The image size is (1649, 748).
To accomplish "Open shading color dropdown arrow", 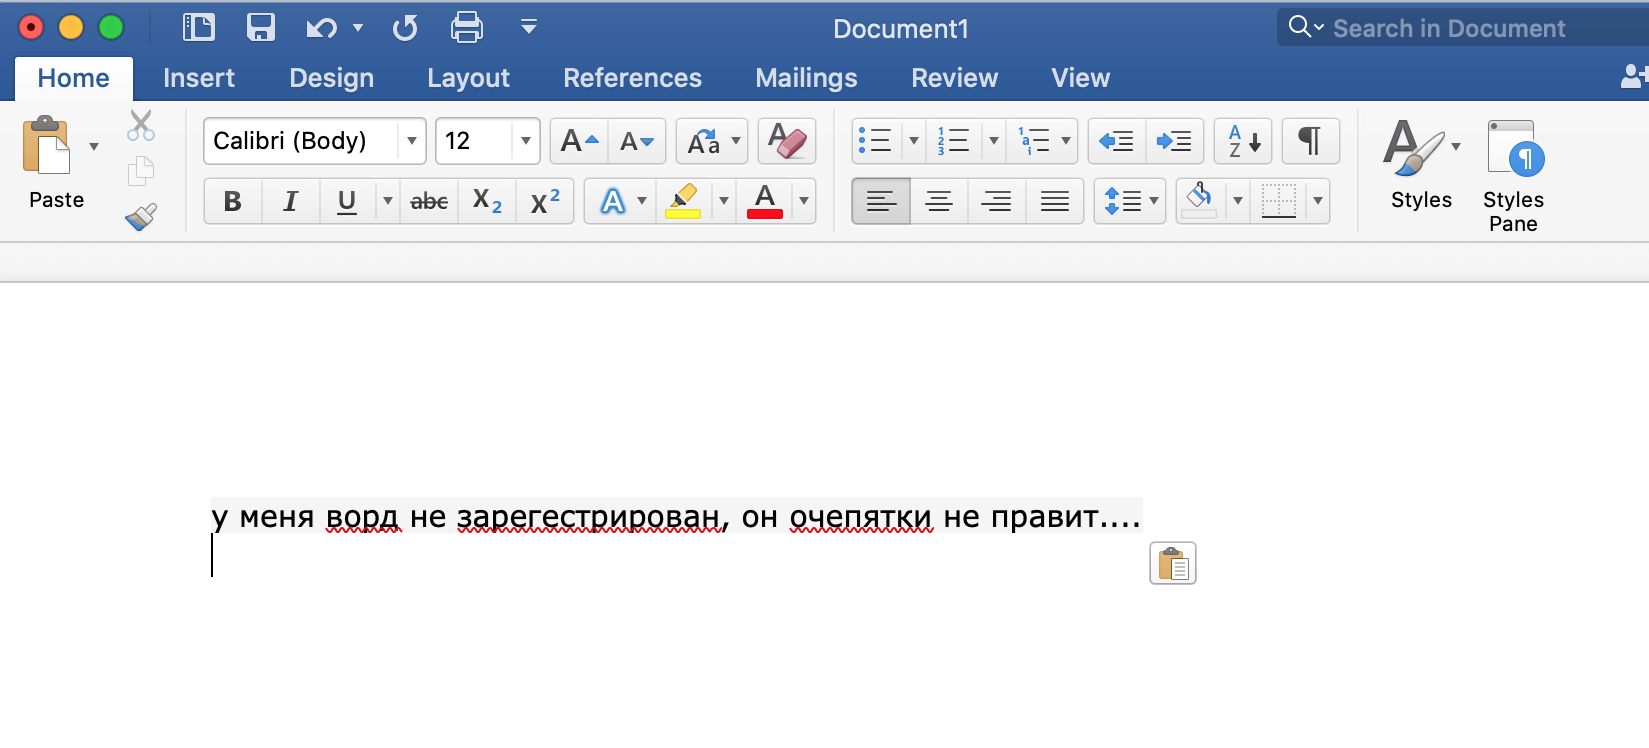I will point(1238,201).
